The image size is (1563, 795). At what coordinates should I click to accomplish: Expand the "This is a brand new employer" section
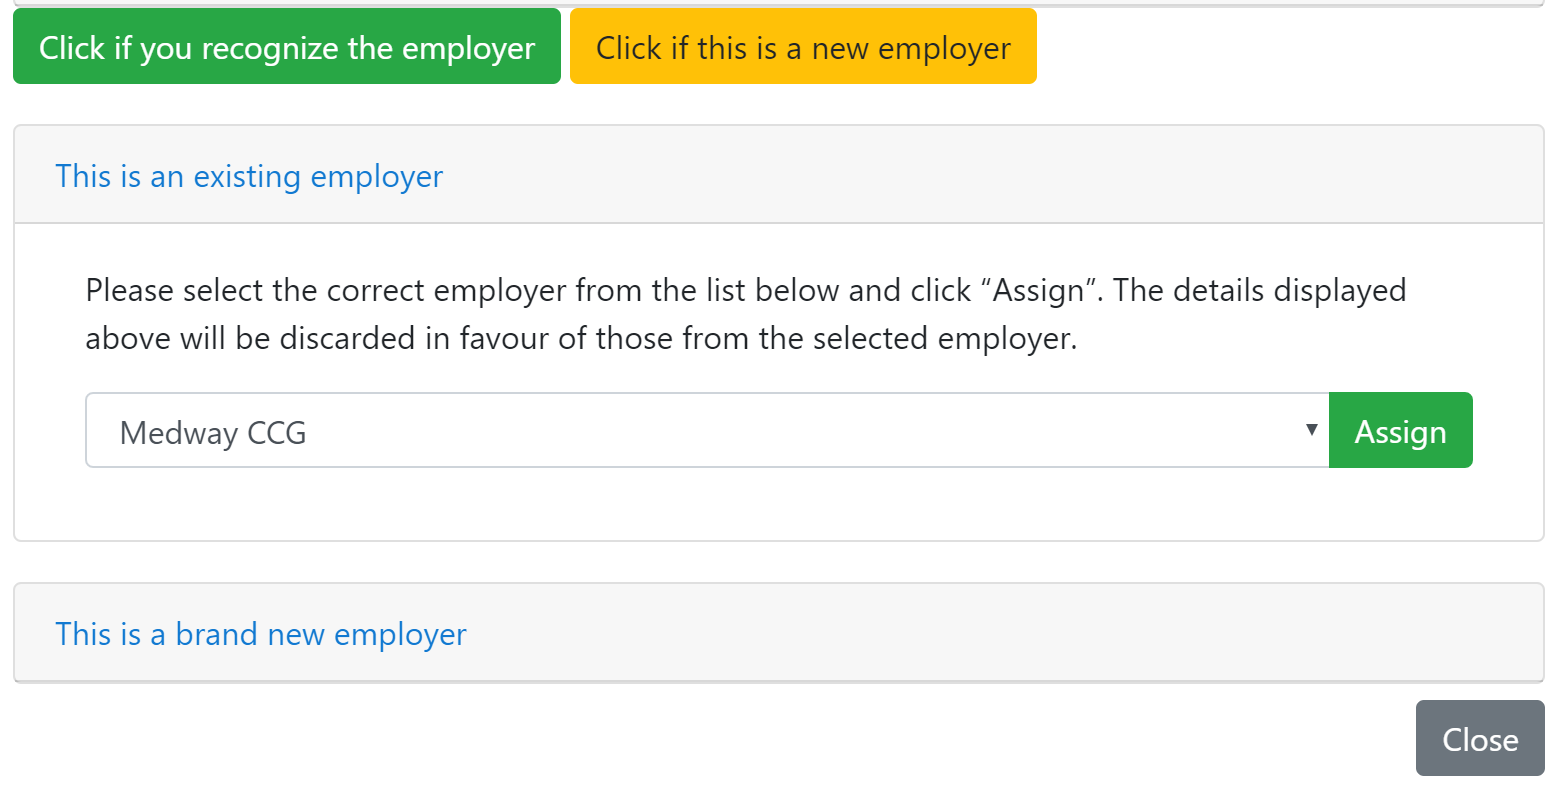[x=261, y=634]
